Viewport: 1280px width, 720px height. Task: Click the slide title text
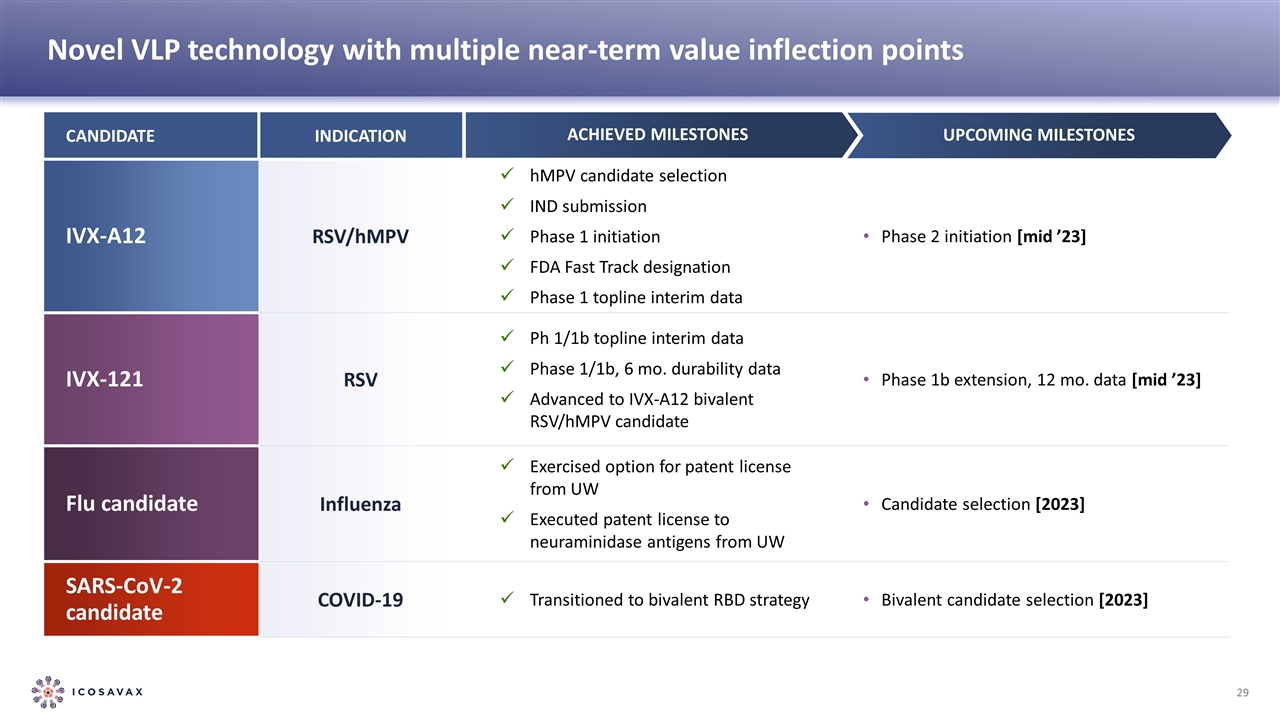coord(505,50)
